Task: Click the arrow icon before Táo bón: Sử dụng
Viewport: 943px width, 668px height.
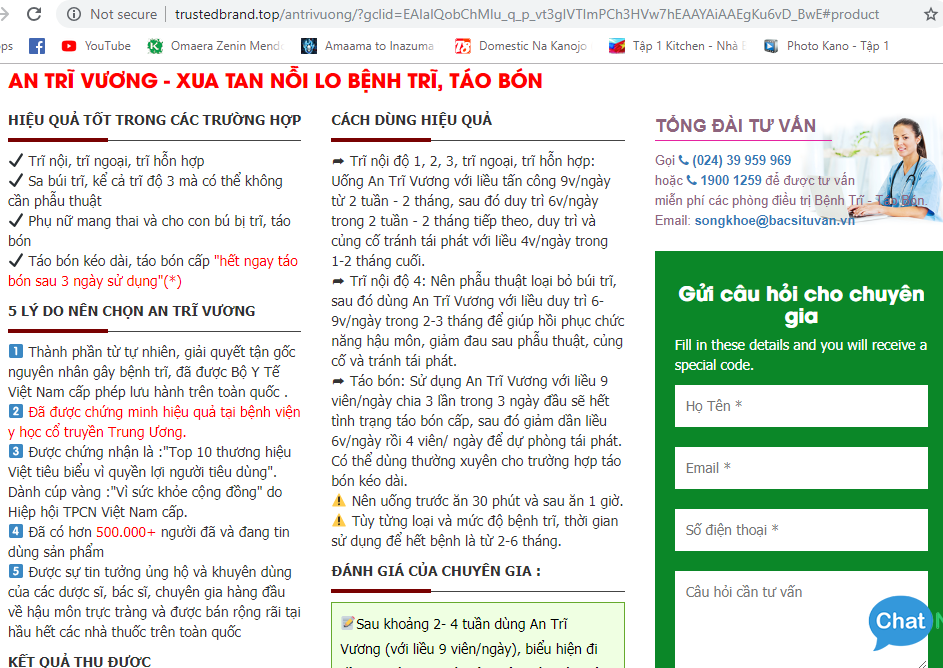Action: click(x=338, y=381)
